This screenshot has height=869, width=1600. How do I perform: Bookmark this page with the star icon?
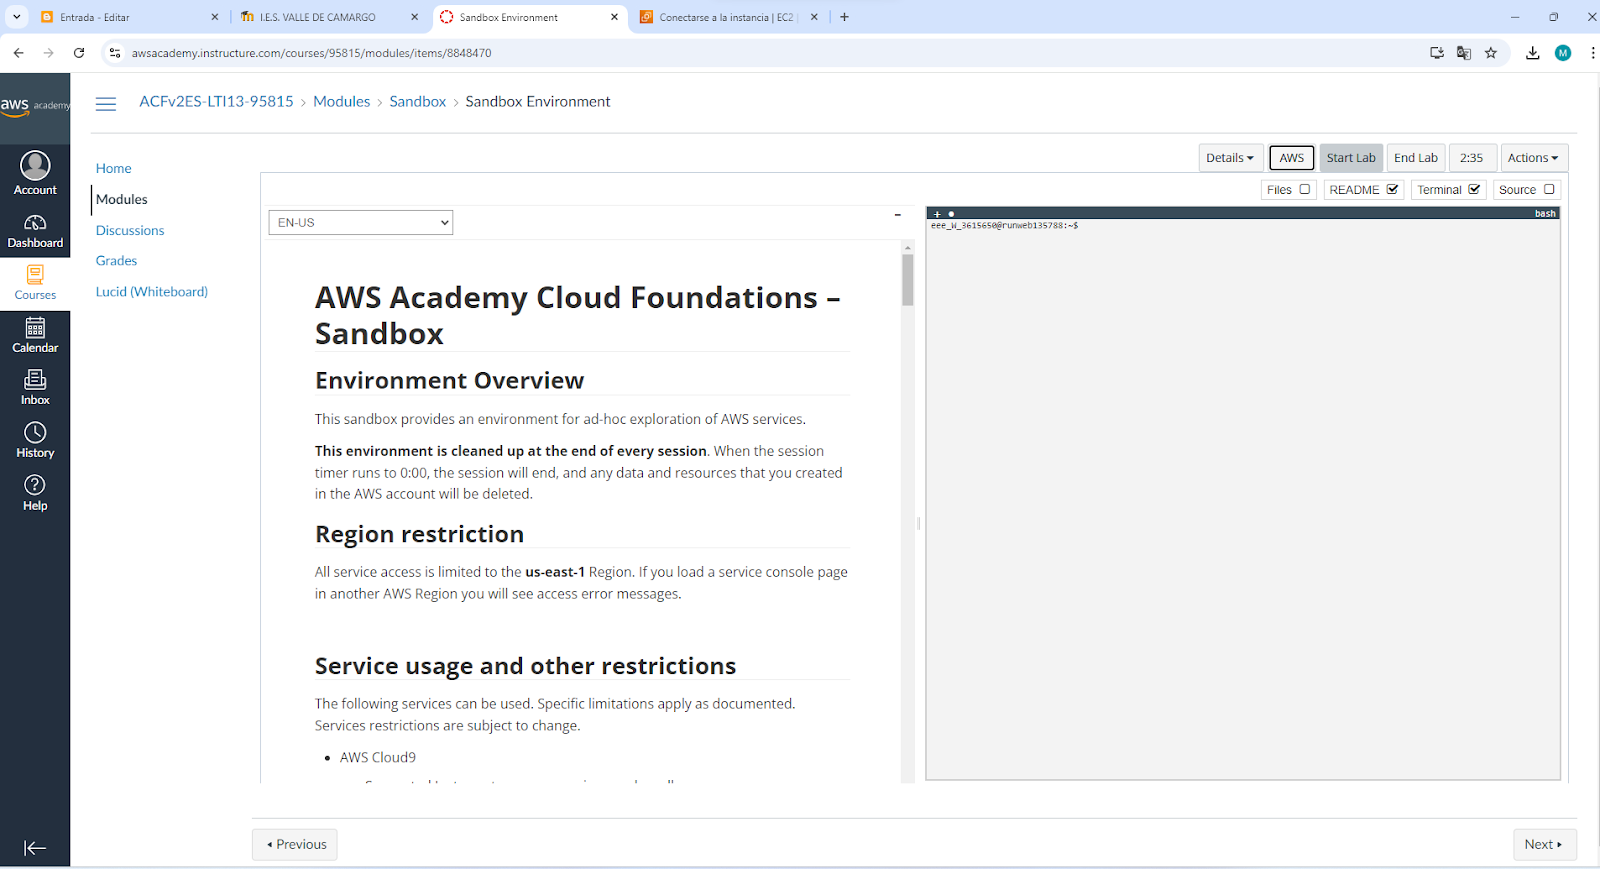click(x=1491, y=53)
